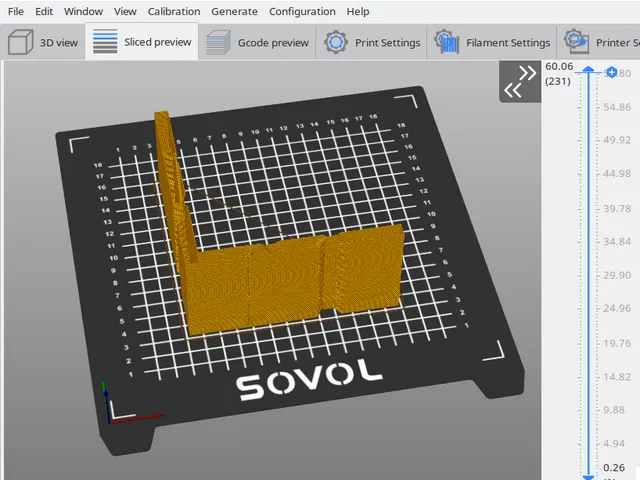This screenshot has height=480, width=640.
Task: Switch to the Gcode preview tab
Action: (257, 42)
